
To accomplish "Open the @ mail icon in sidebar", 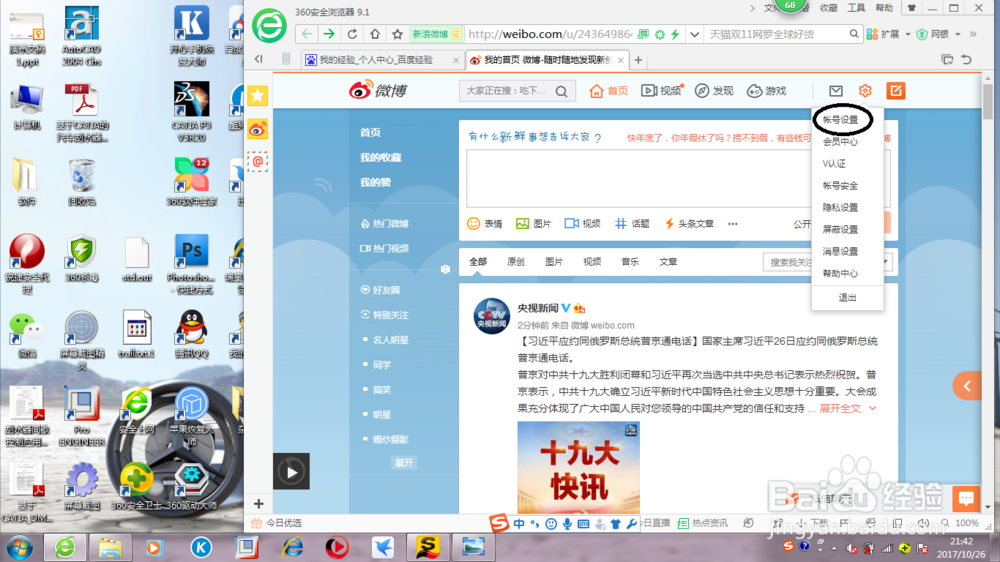I will click(258, 162).
